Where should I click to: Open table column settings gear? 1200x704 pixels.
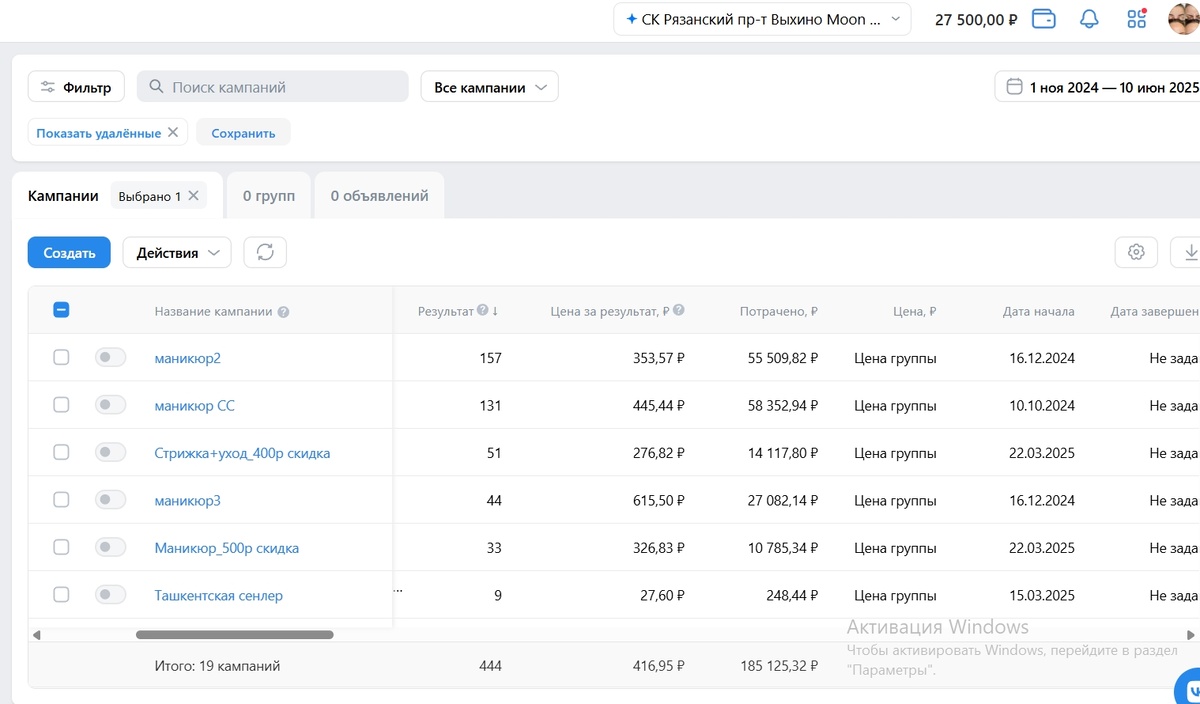[x=1136, y=253]
